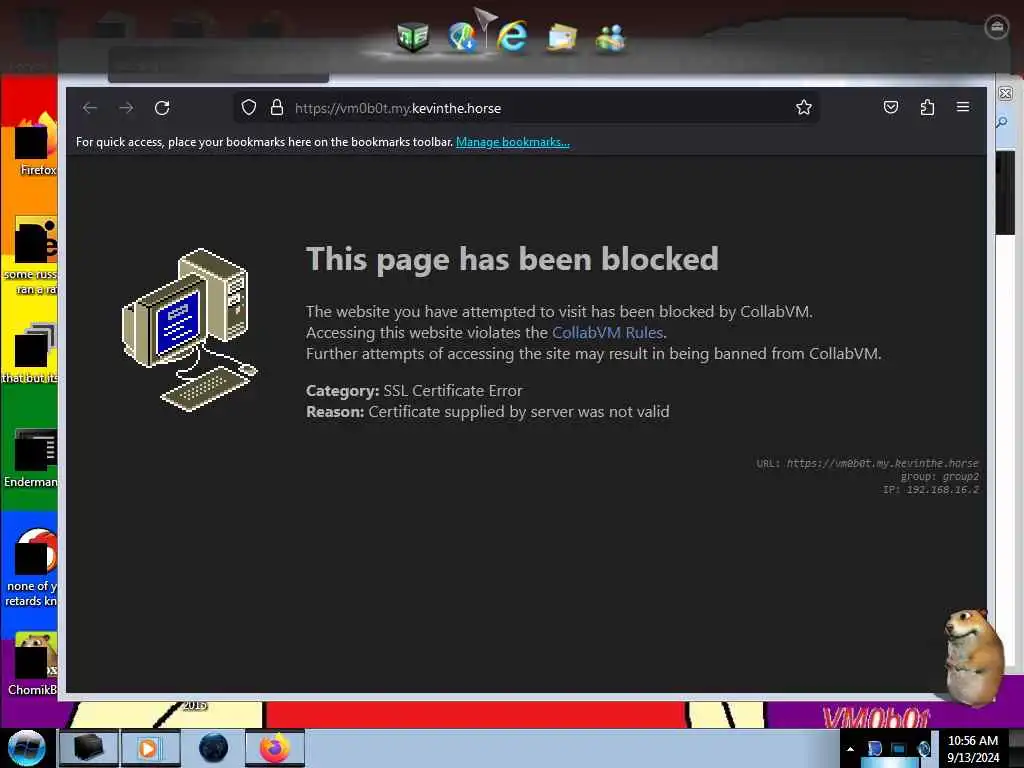Open the 10:56 AM taskbar clock
Viewport: 1024px width, 768px height.
click(x=973, y=749)
